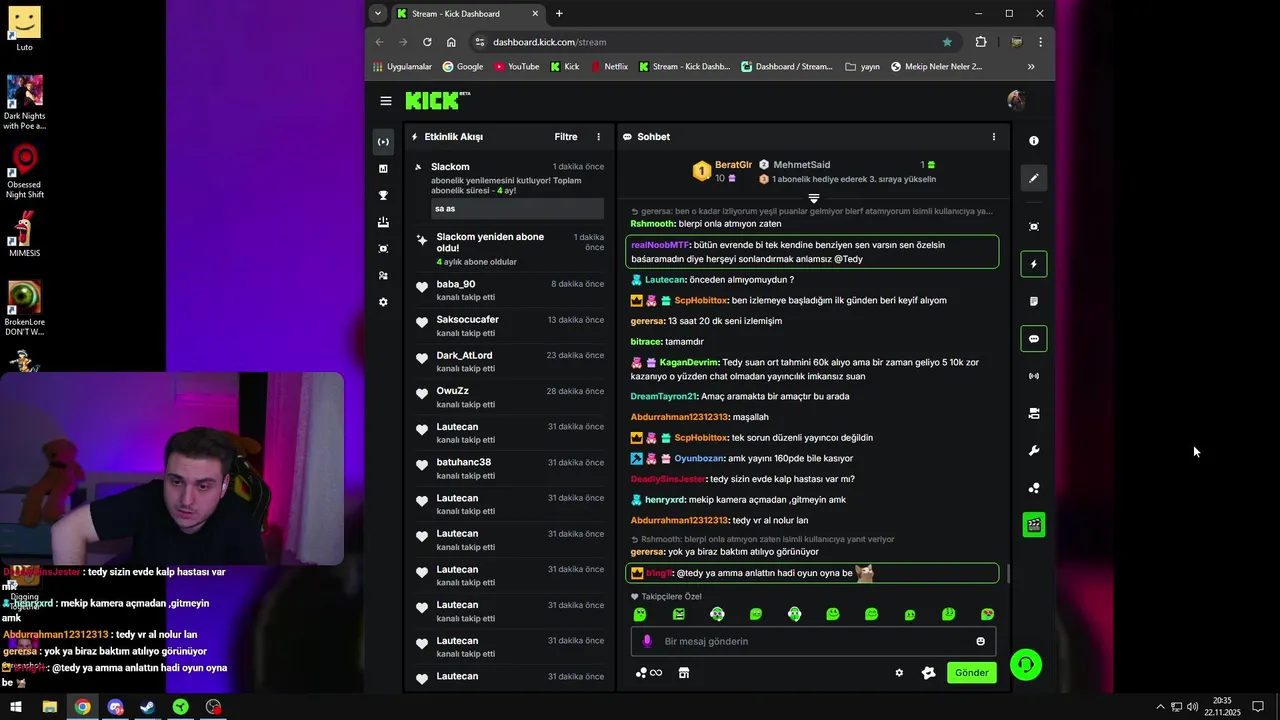1280x720 pixels.
Task: Open Steam from the taskbar
Action: (147, 707)
